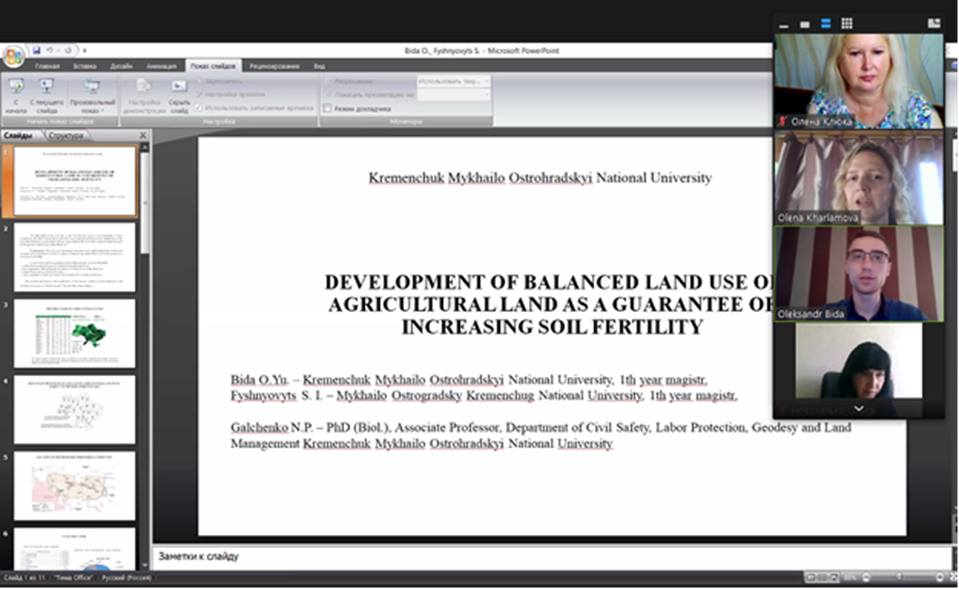Image resolution: width=959 pixels, height=589 pixels.
Task: Minimize the video panel with dash icon
Action: [x=784, y=25]
